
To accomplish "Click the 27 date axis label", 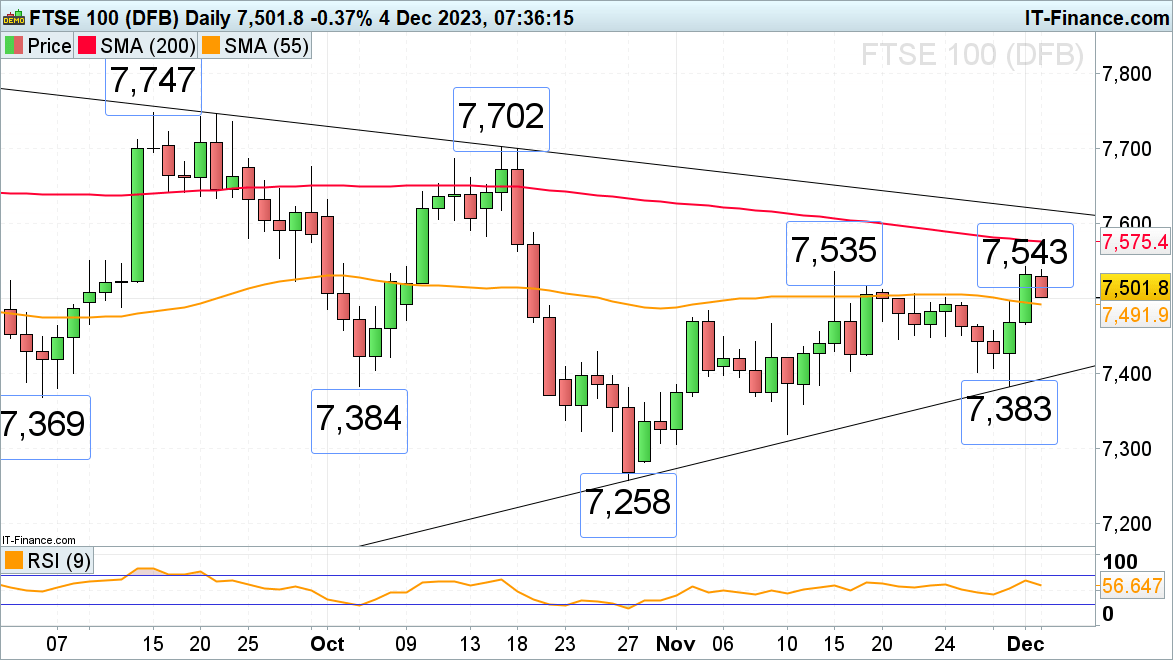I will click(628, 644).
